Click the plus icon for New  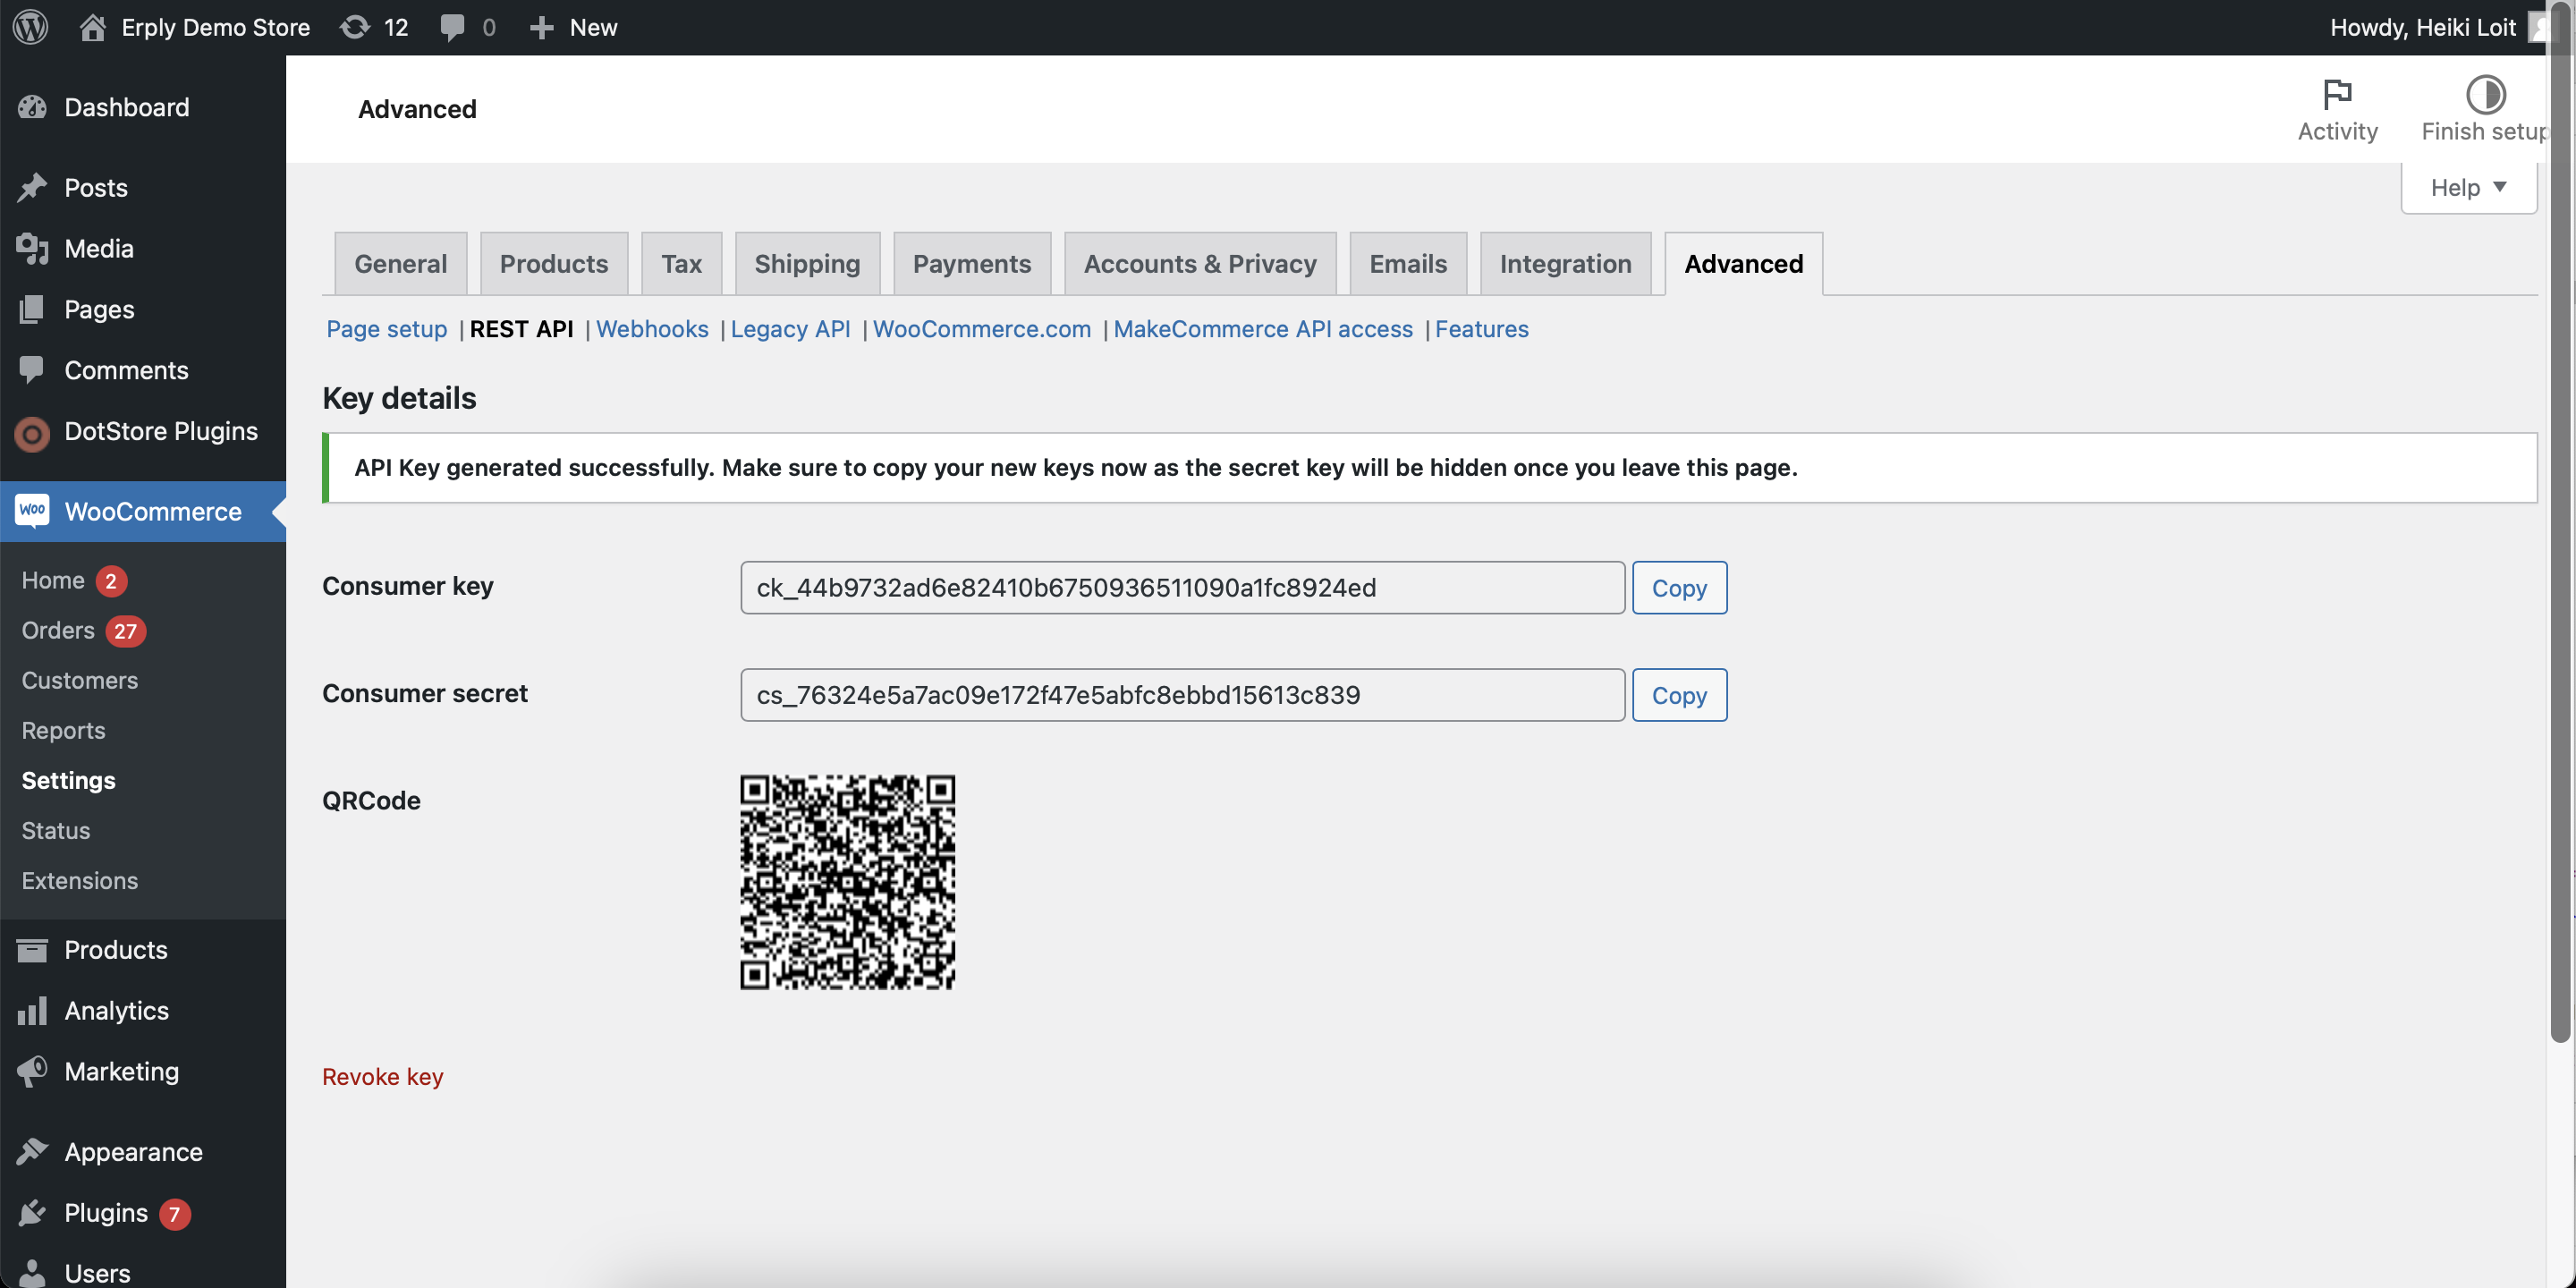pyautogui.click(x=541, y=27)
